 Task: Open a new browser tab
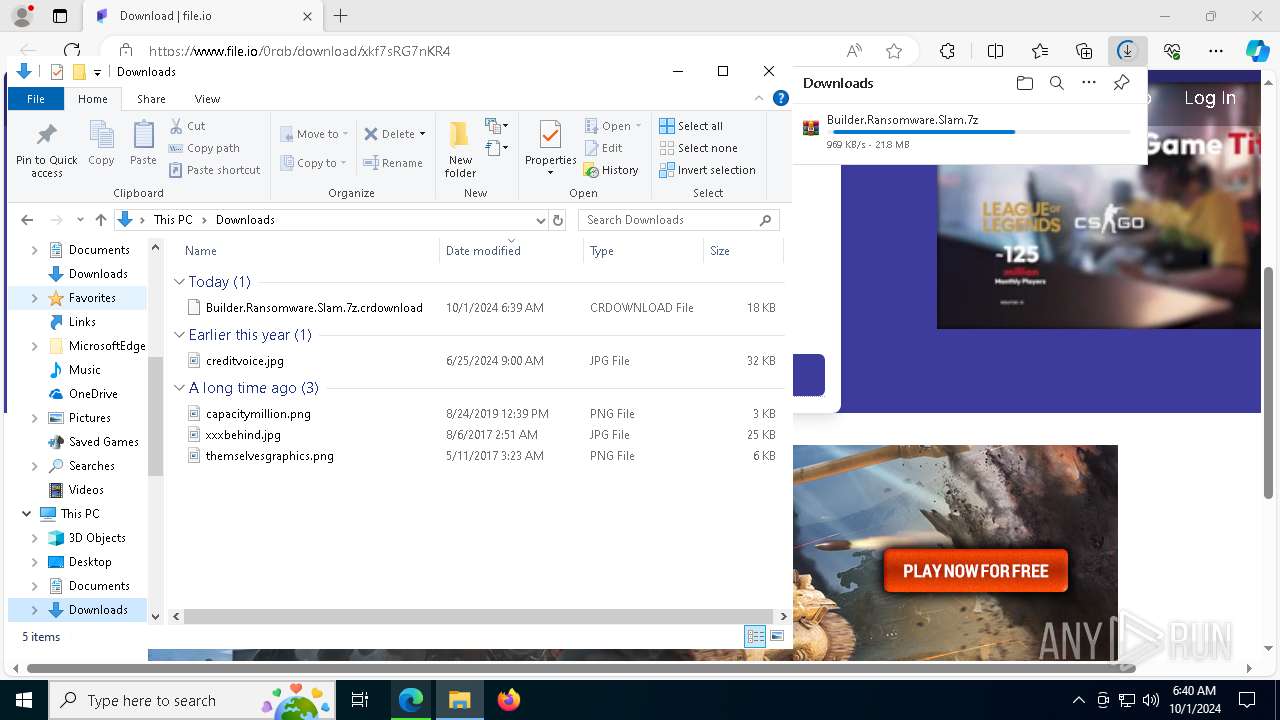[x=341, y=16]
